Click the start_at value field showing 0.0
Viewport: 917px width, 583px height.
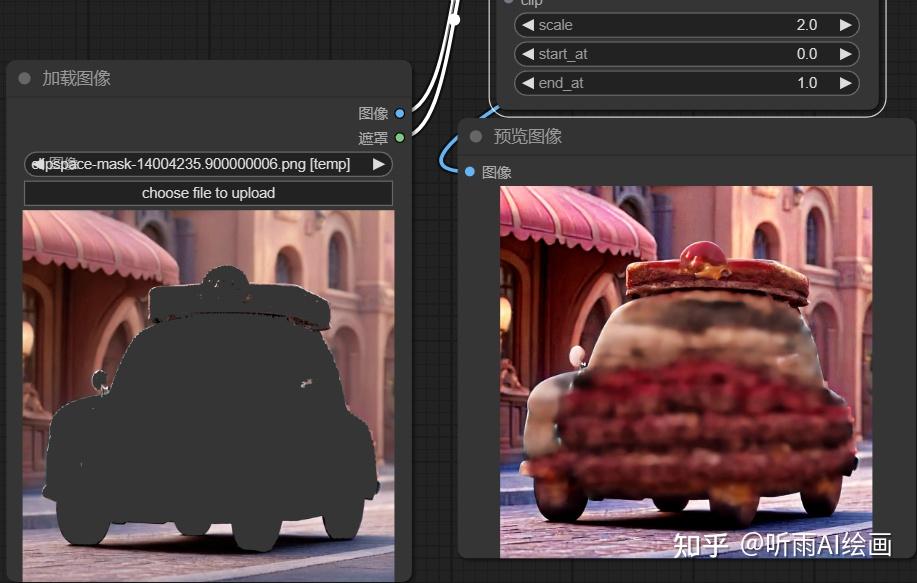pos(687,54)
